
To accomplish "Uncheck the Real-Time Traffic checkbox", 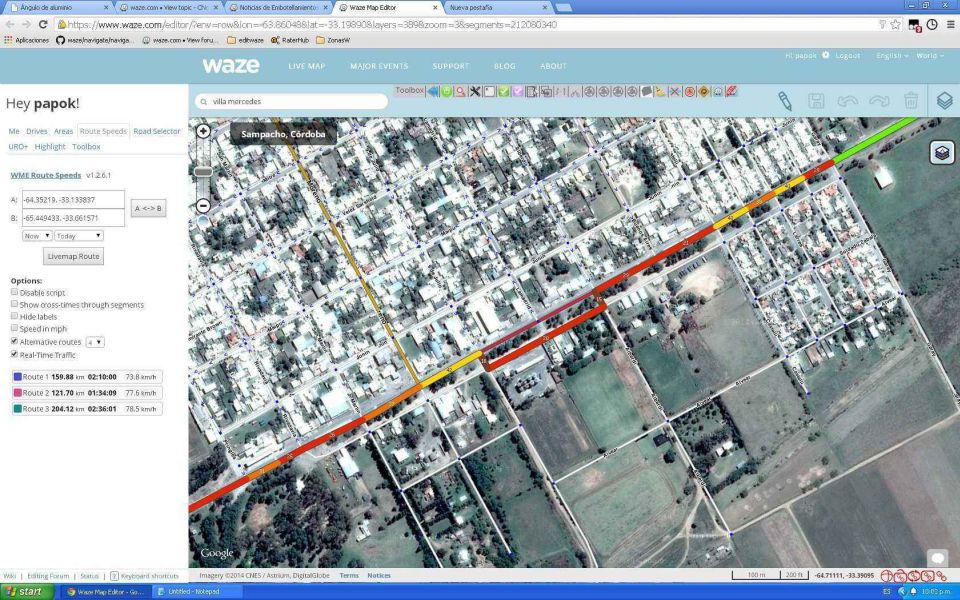I will [x=14, y=354].
